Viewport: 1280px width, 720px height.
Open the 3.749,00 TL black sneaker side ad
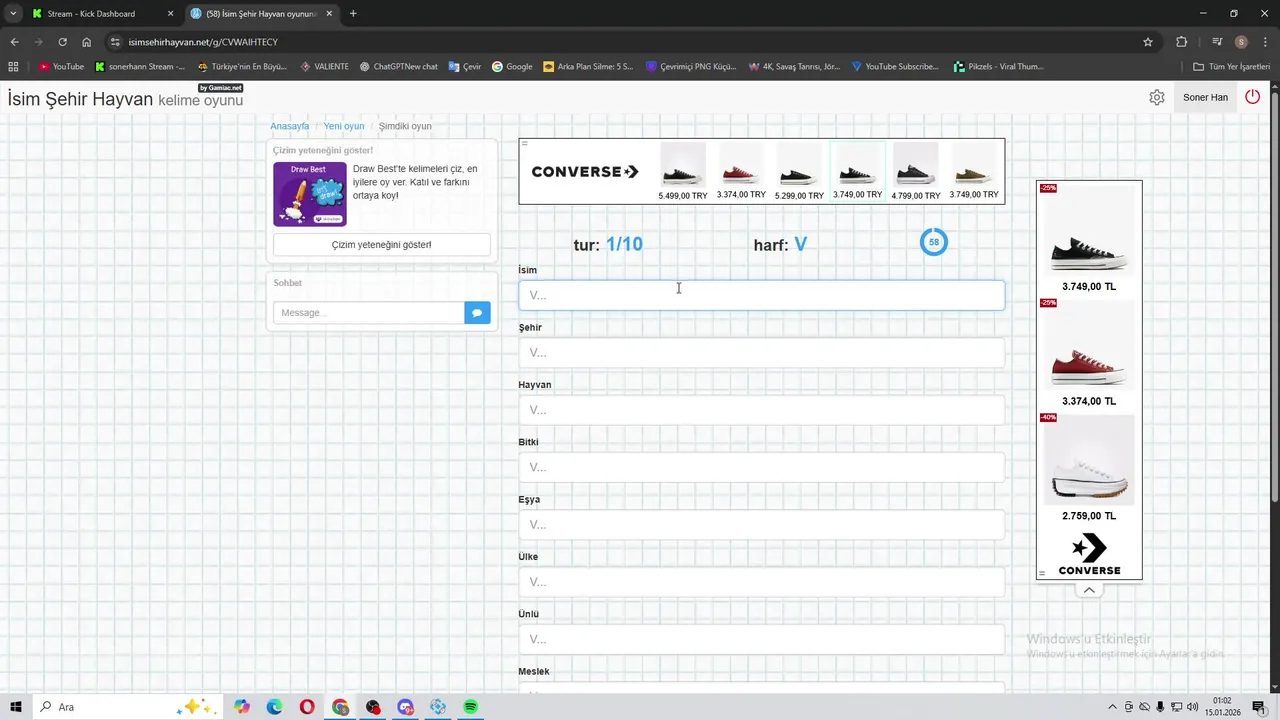tap(1089, 238)
